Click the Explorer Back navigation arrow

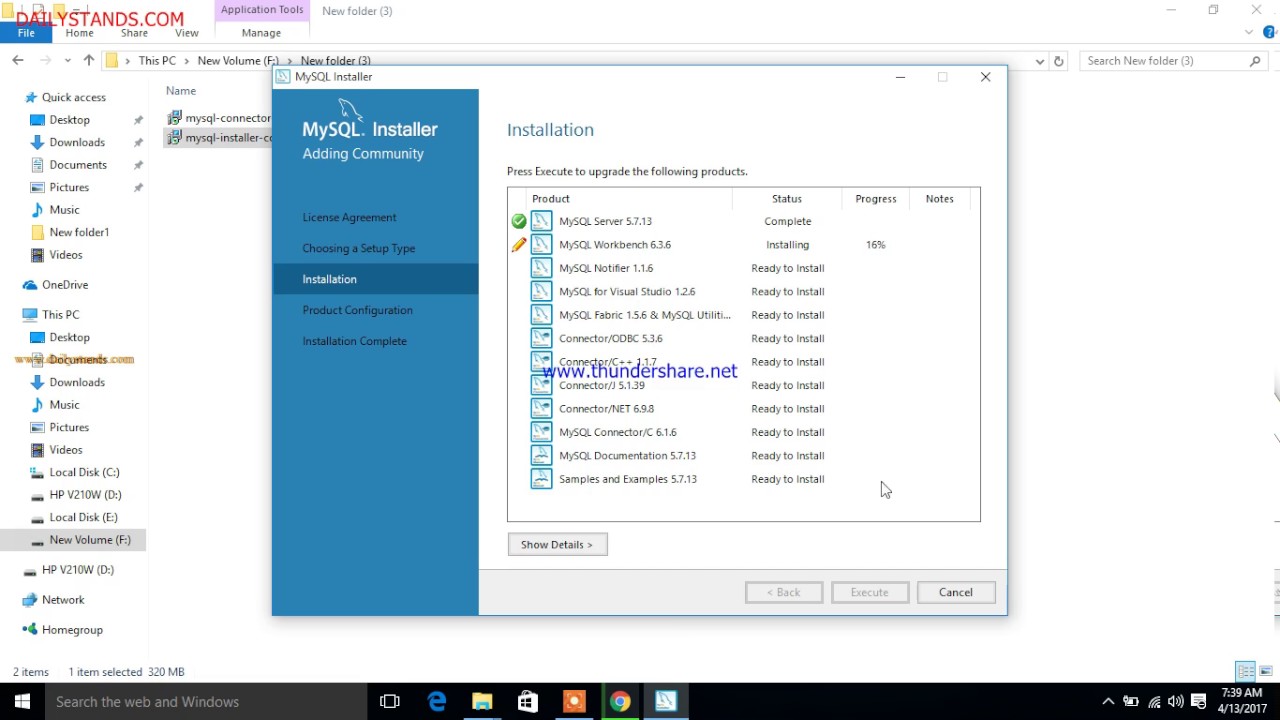18,61
